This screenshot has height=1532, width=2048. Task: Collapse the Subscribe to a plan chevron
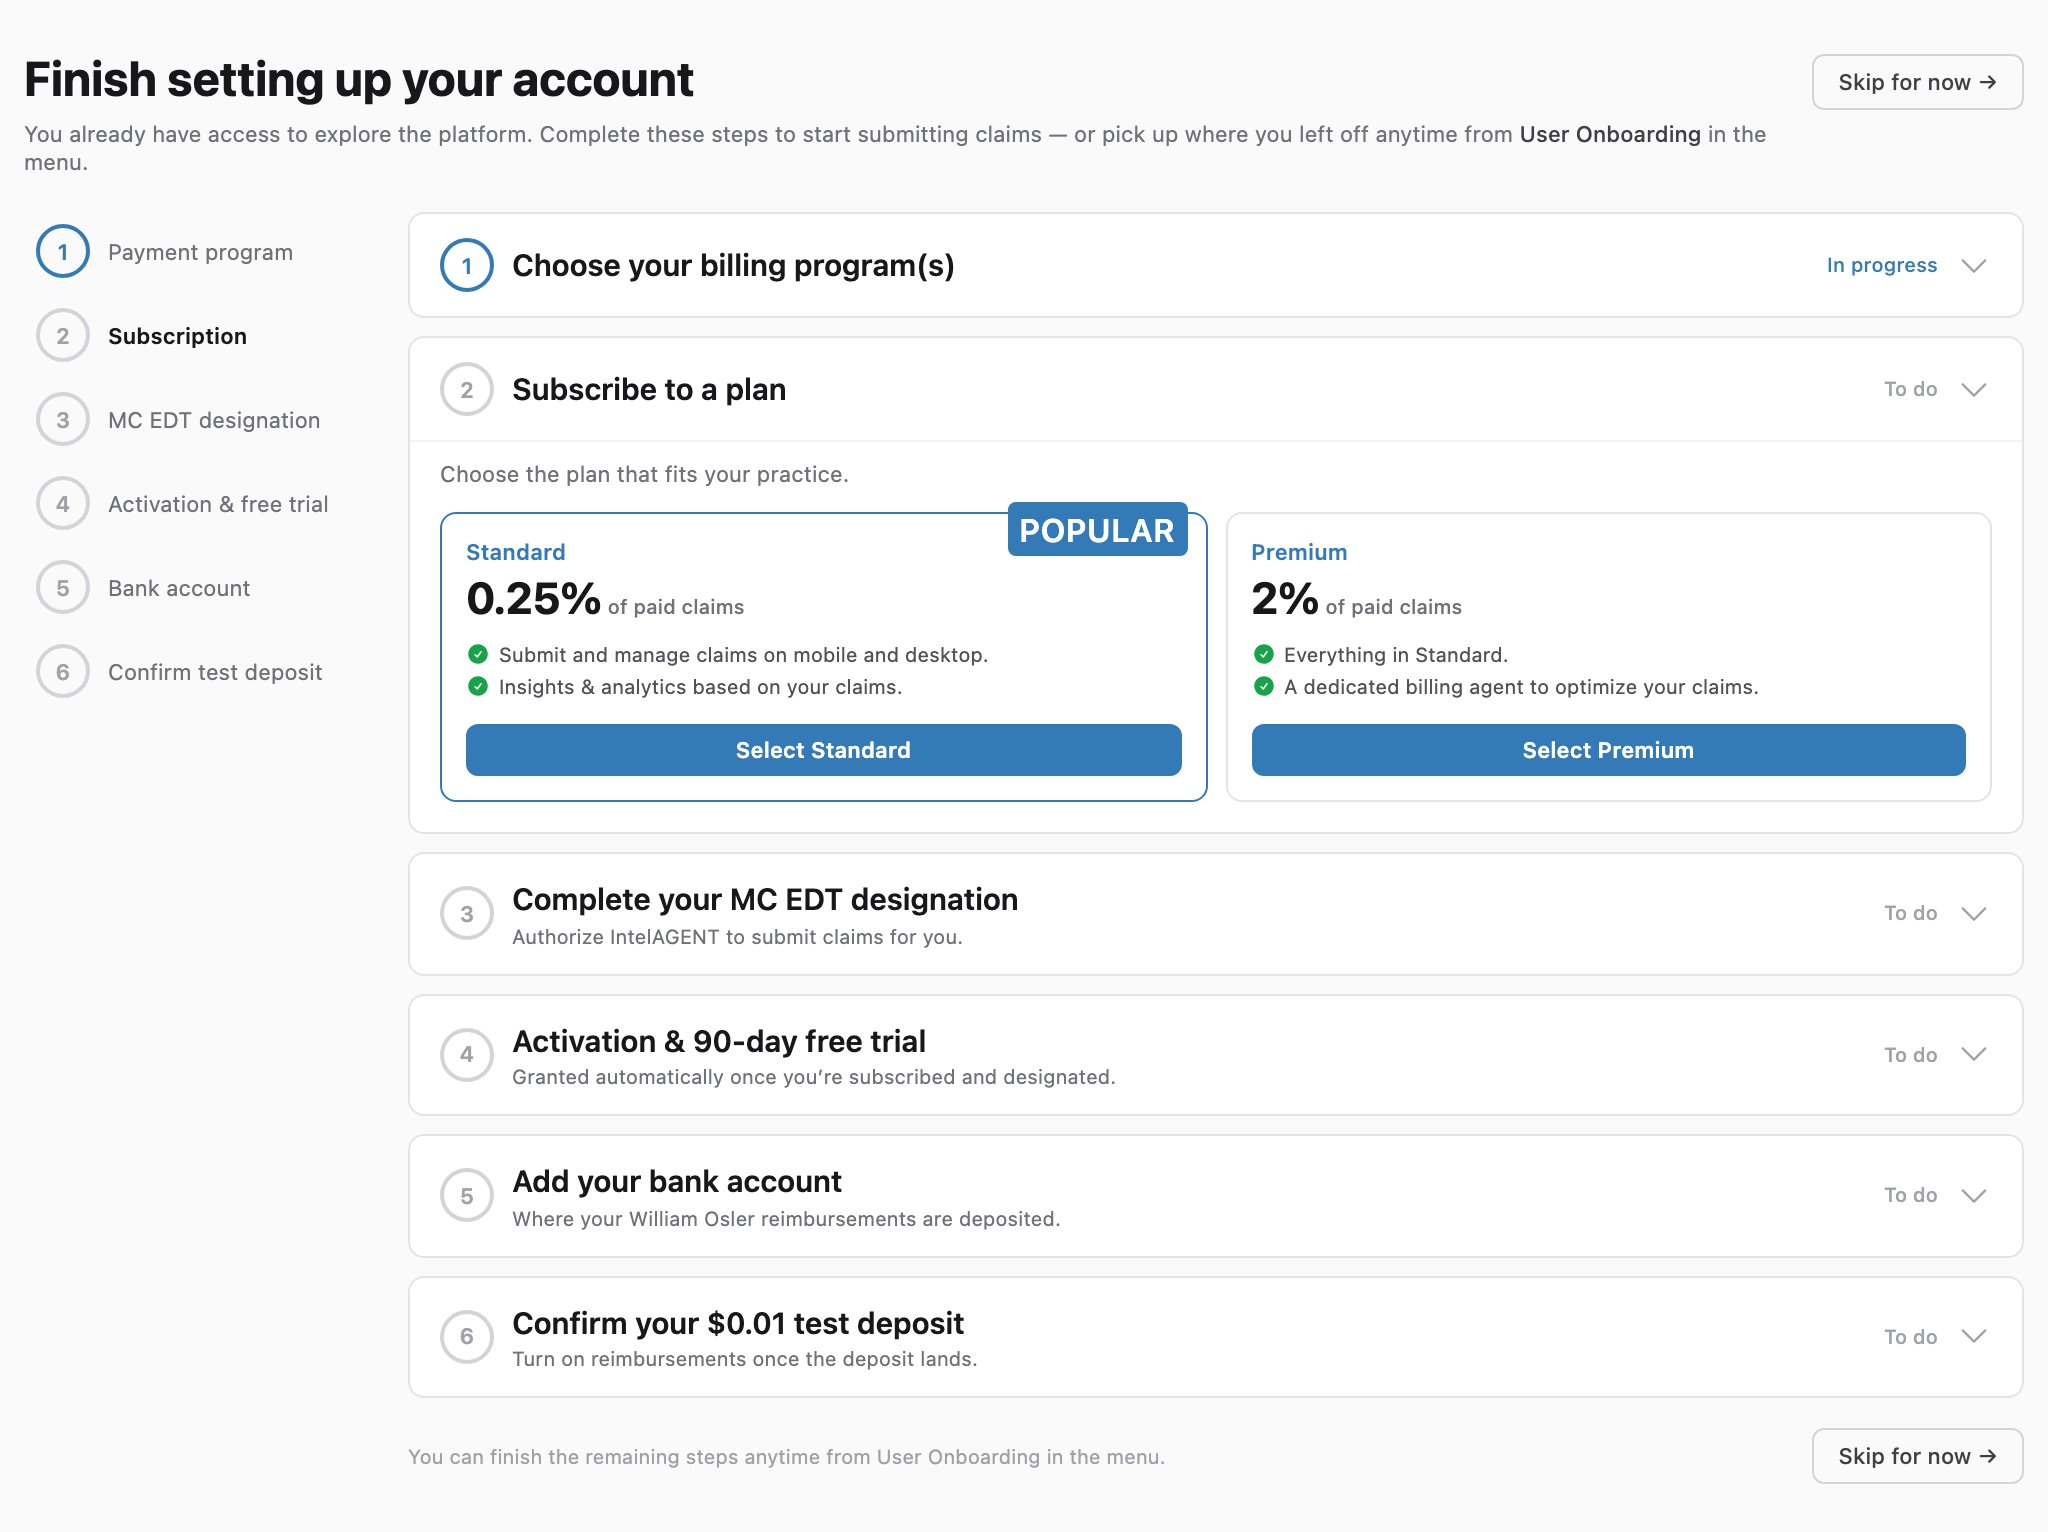click(1974, 390)
